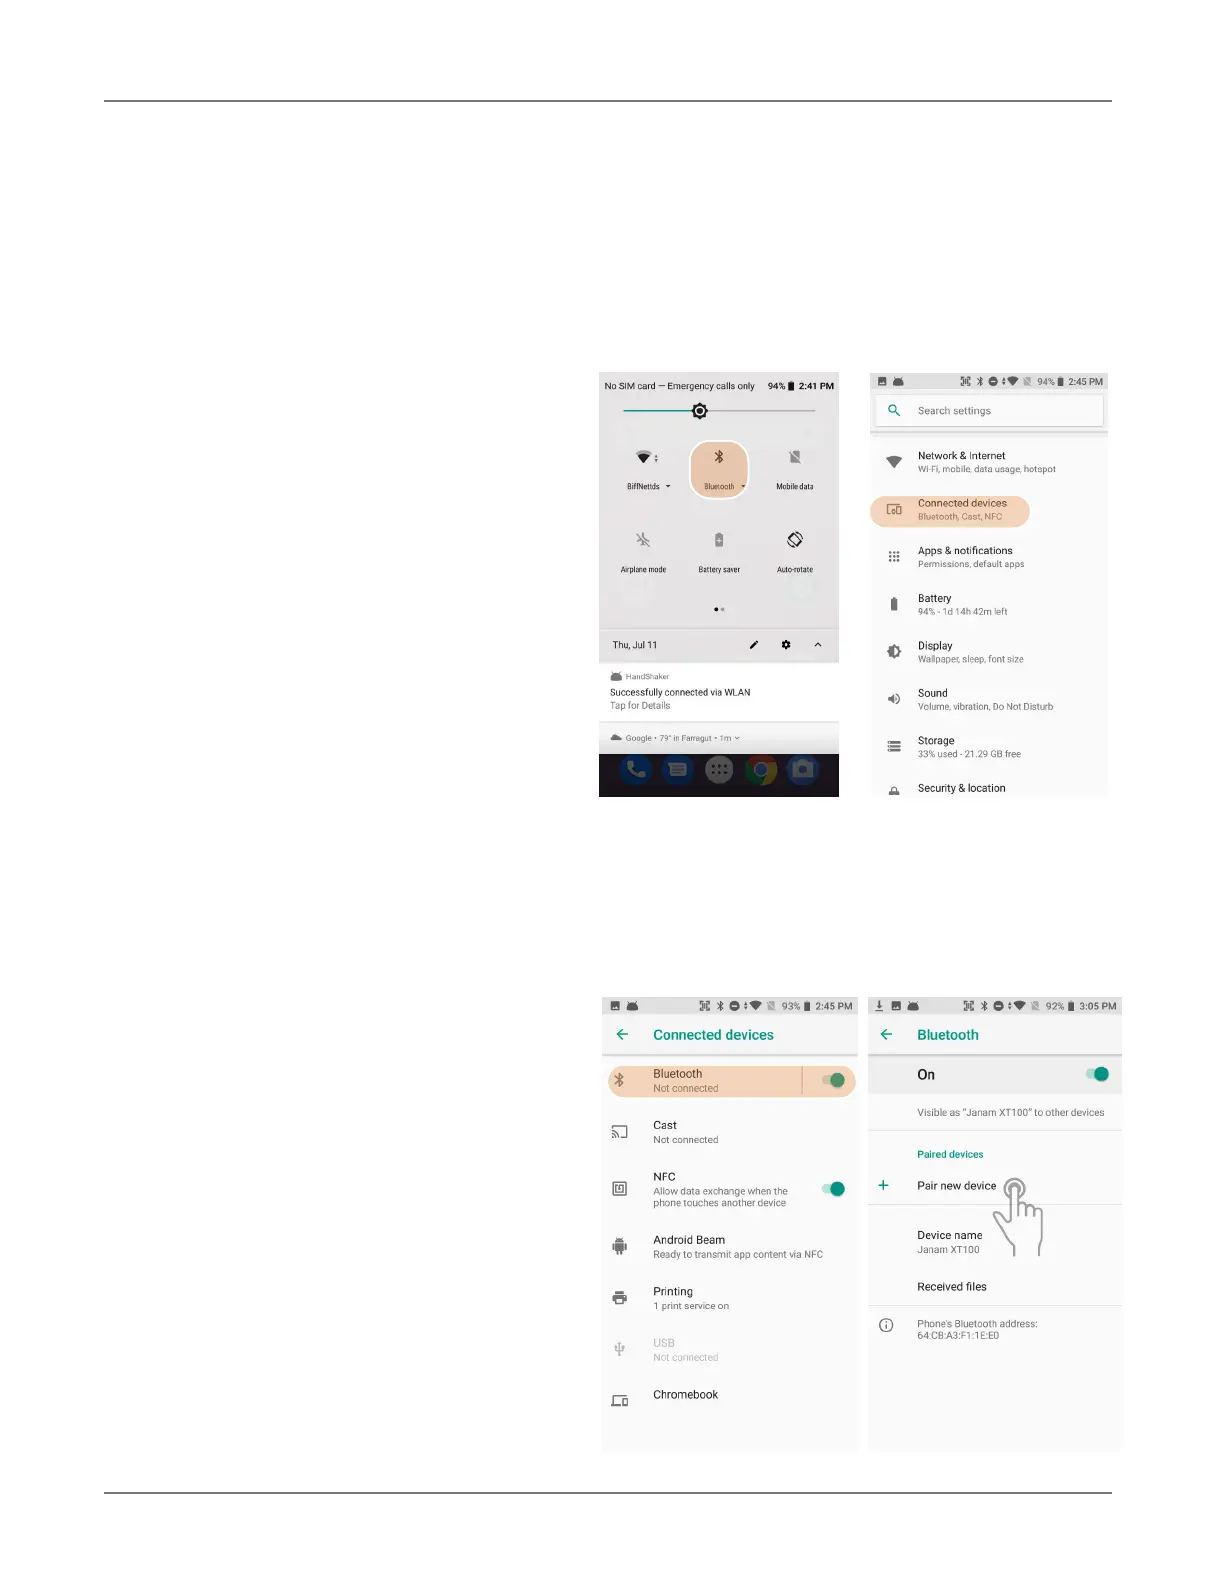This screenshot has height=1584, width=1224.
Task: Open the Chrome app in dock
Action: (761, 770)
